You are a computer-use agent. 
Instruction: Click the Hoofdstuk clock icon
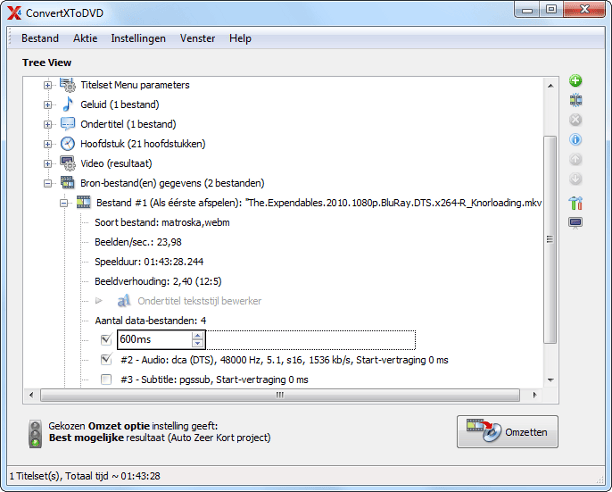click(68, 144)
